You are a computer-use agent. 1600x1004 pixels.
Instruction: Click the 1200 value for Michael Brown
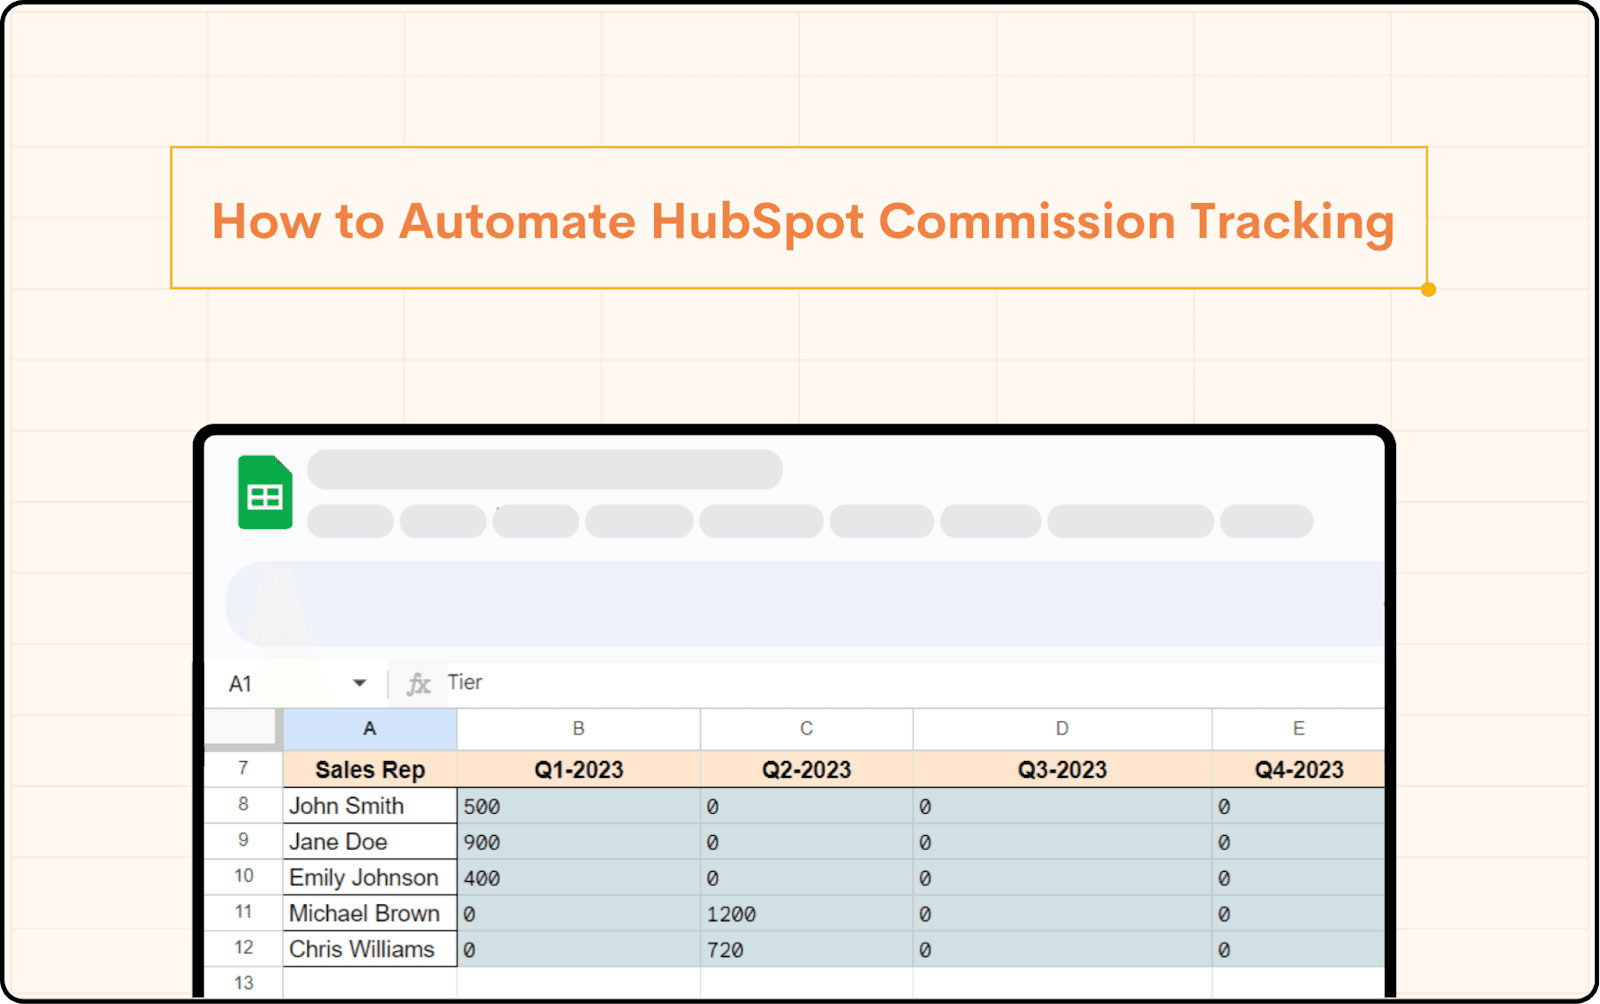(806, 914)
